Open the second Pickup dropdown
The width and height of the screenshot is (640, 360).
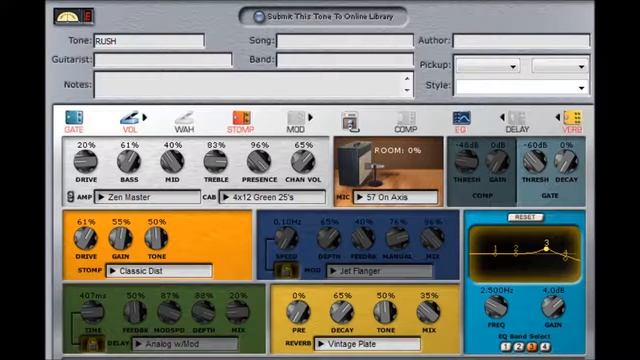click(560, 66)
